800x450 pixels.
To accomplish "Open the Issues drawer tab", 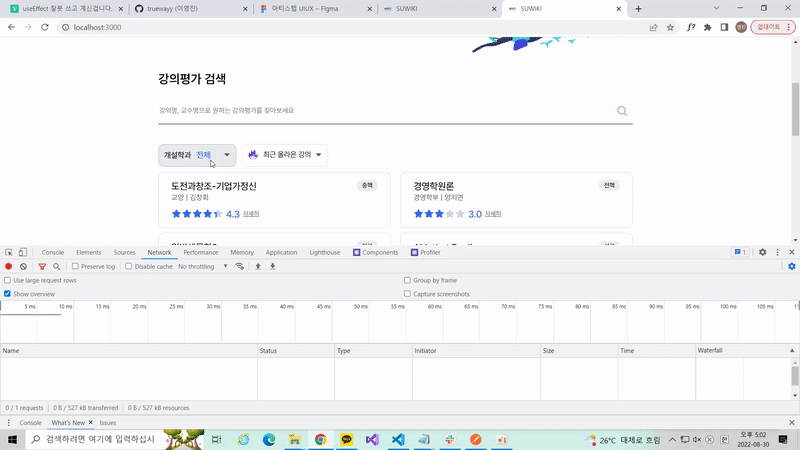I will [108, 422].
